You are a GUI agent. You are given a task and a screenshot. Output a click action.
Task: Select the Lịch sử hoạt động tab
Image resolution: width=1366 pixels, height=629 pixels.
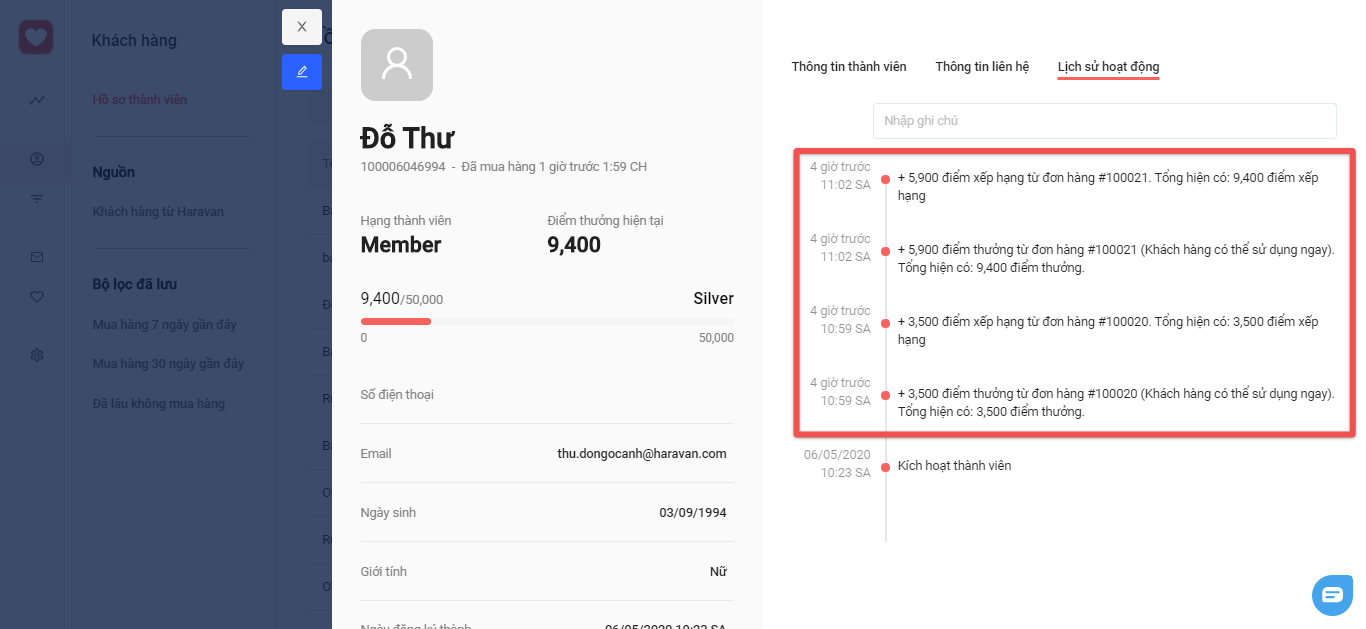[x=1108, y=67]
